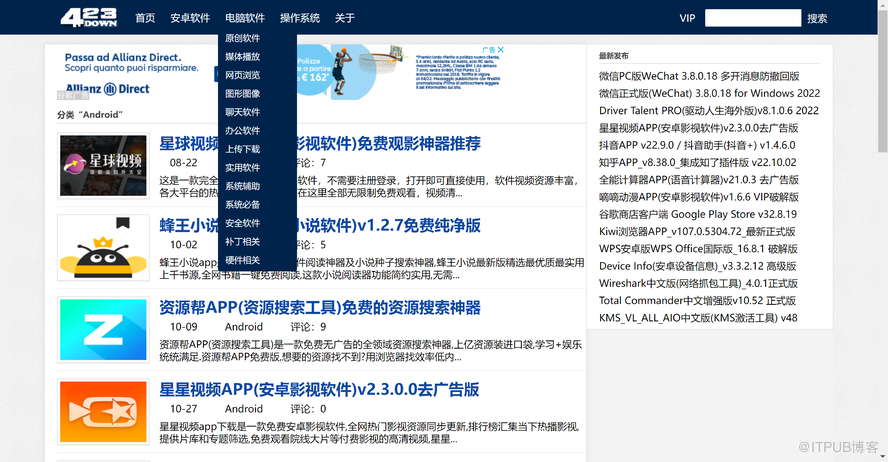Open the 关于 navigation item
This screenshot has width=888, height=462.
[344, 18]
